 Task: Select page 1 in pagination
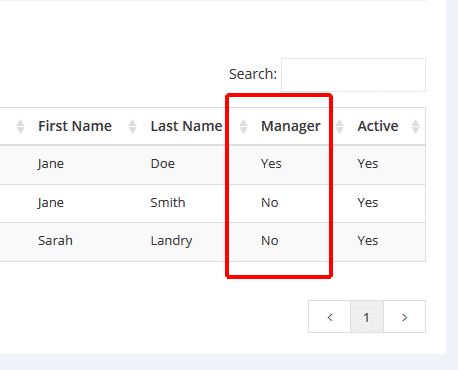367,317
